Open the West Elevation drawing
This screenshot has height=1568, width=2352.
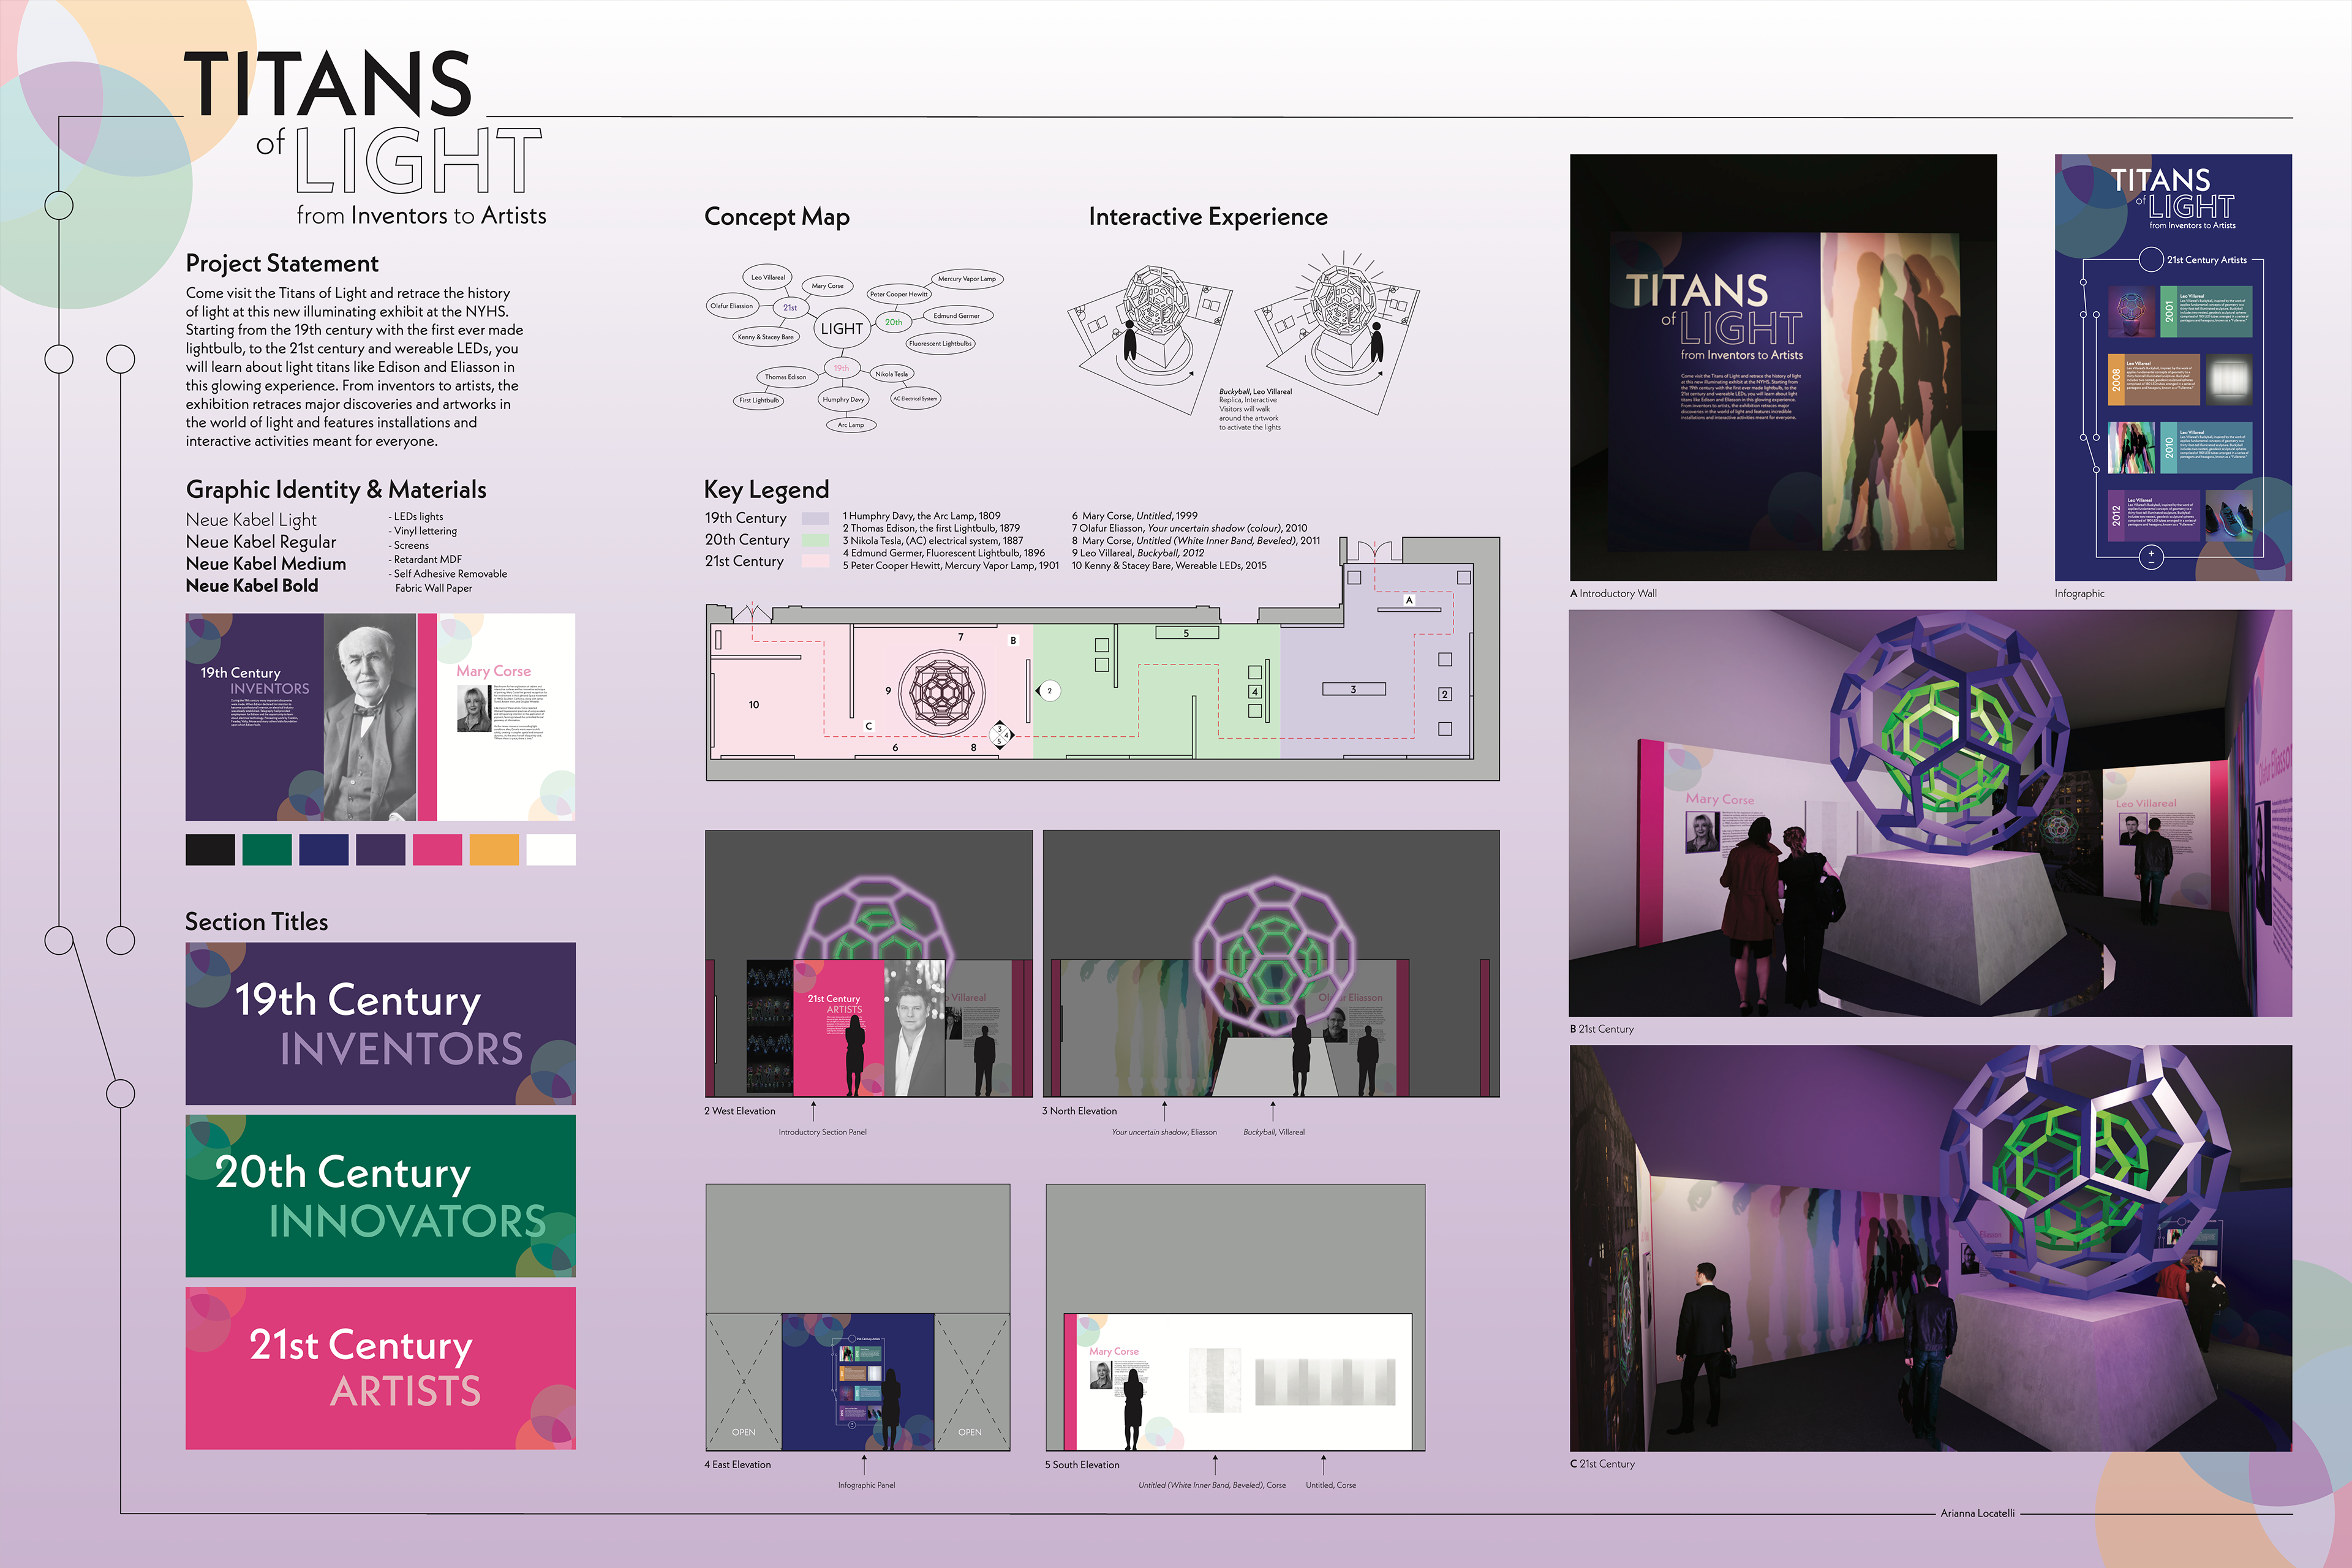tap(869, 964)
